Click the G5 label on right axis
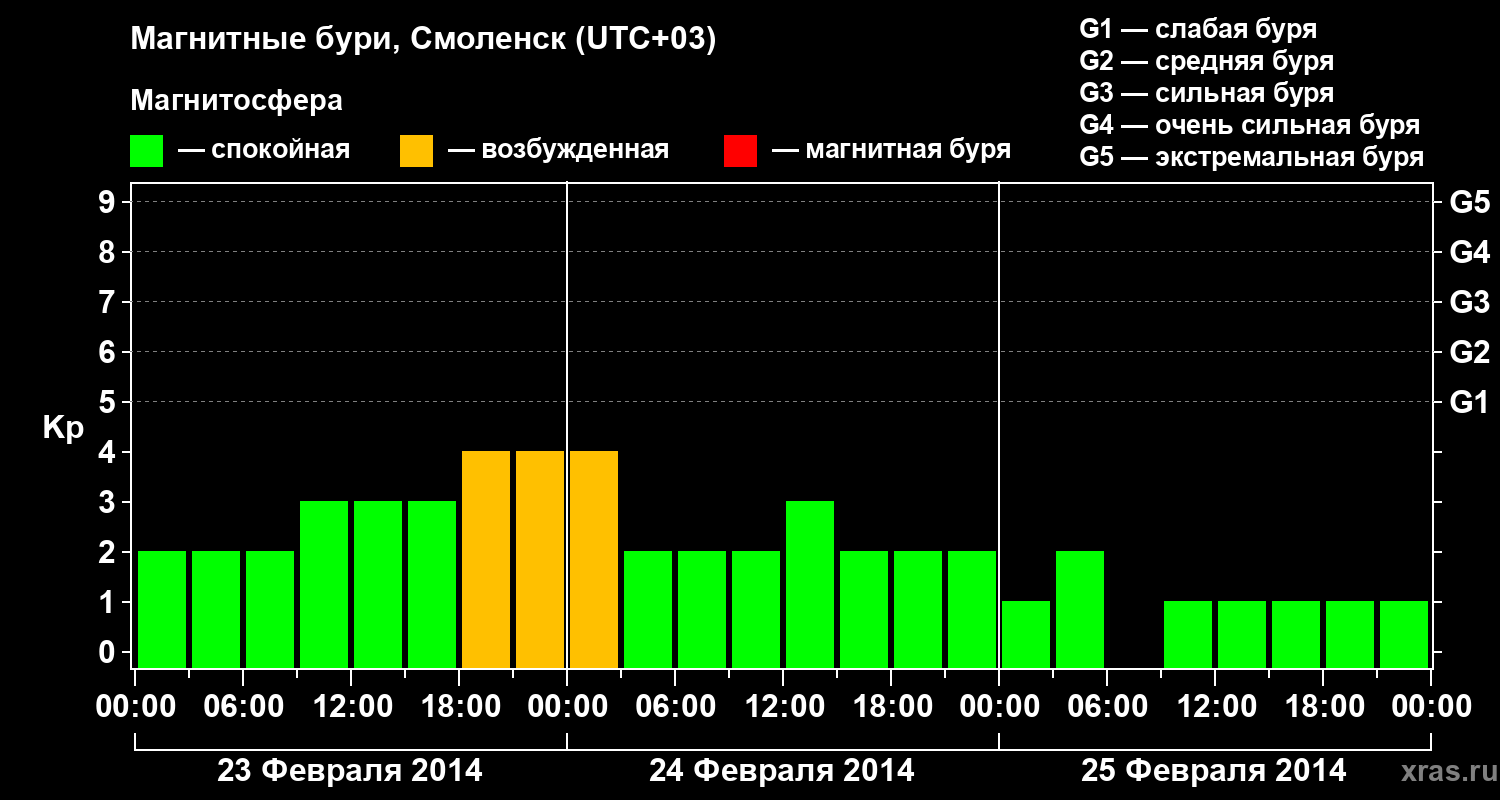Viewport: 1500px width, 800px height. pyautogui.click(x=1470, y=202)
